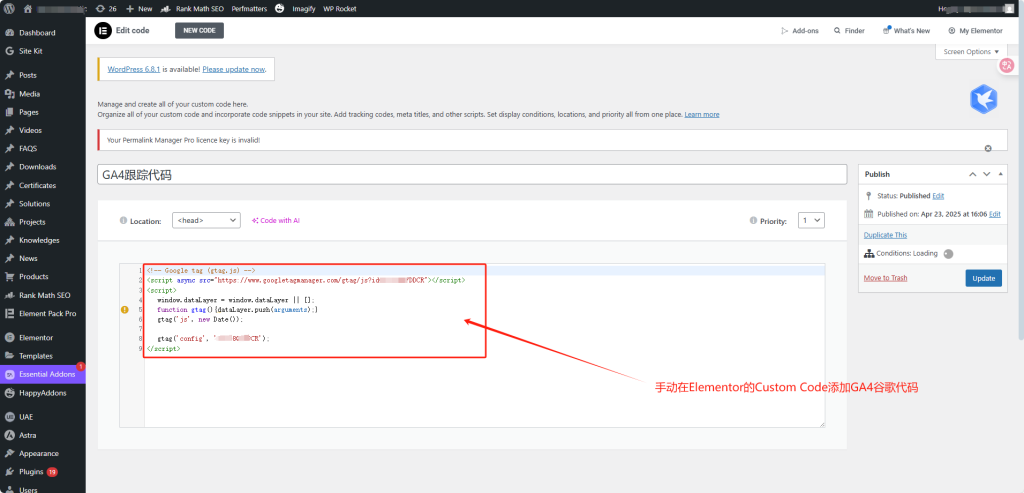The width and height of the screenshot is (1024, 493).
Task: Click the WordPress logo in admin bar
Action: click(x=9, y=9)
